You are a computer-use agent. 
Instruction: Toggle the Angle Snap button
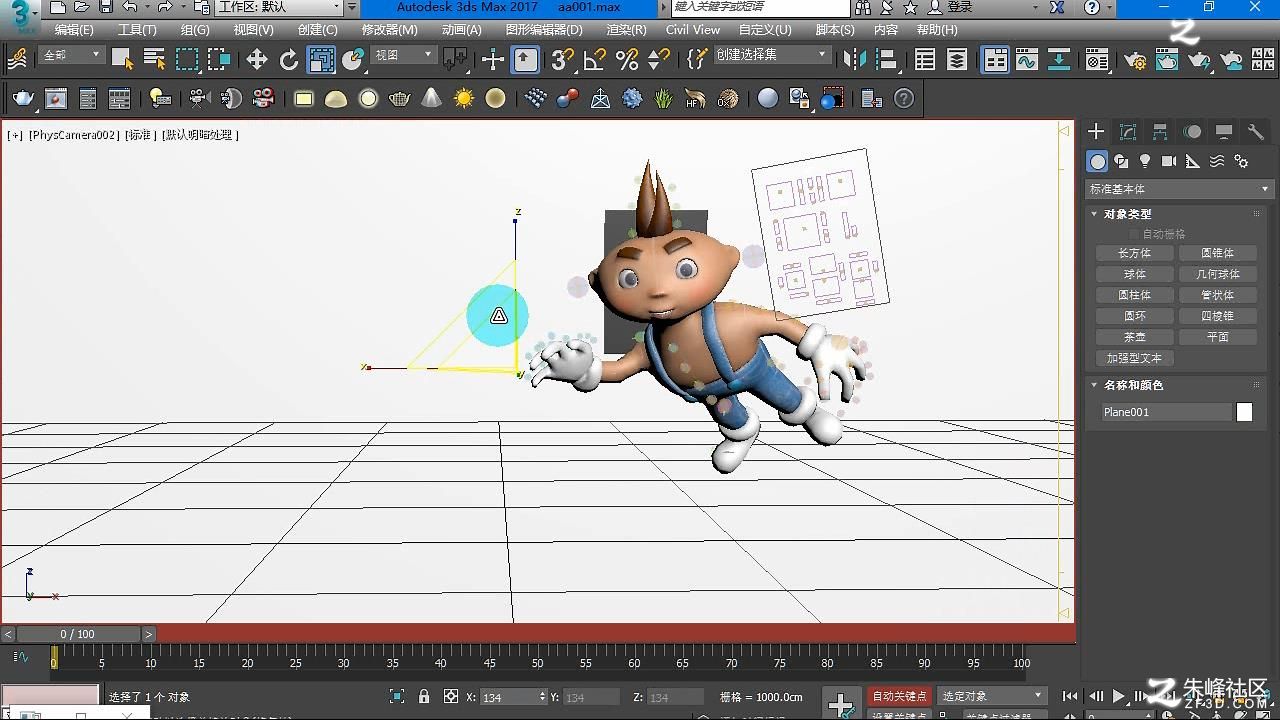click(595, 59)
